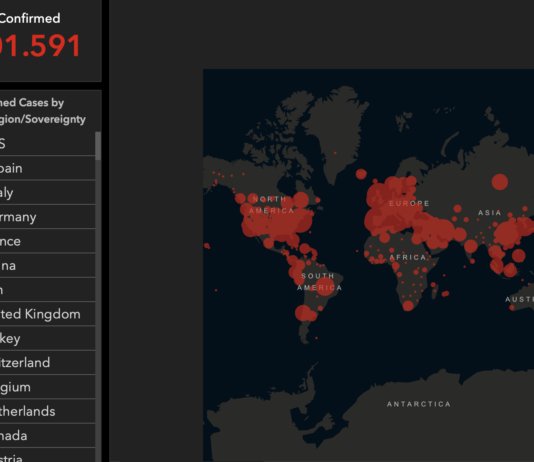Click the NORTH AMERICA map label
The width and height of the screenshot is (534, 462).
click(x=271, y=205)
